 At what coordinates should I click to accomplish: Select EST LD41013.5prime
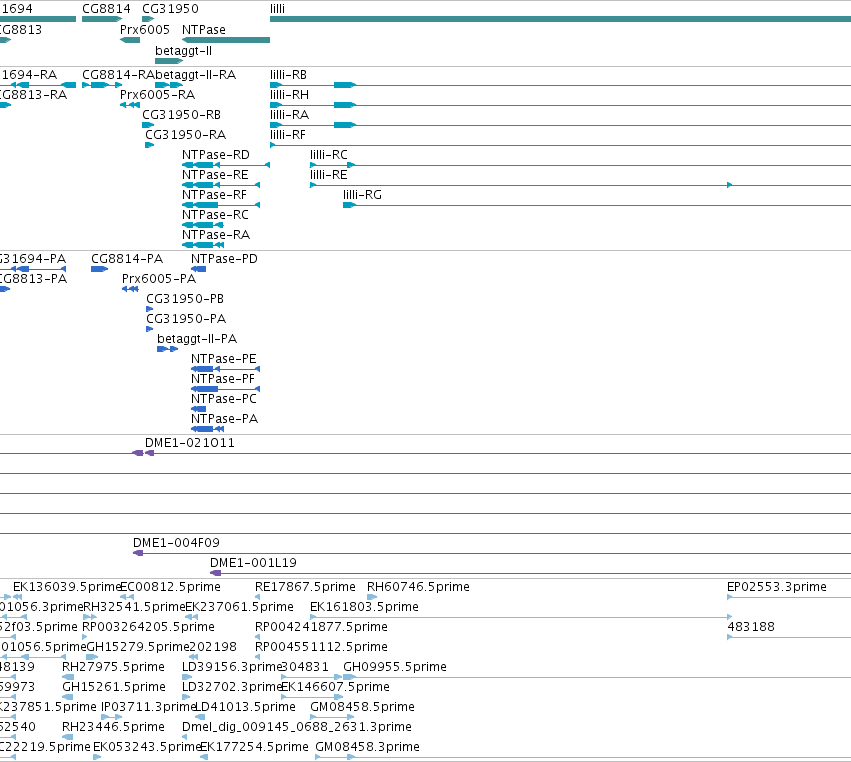click(x=245, y=707)
